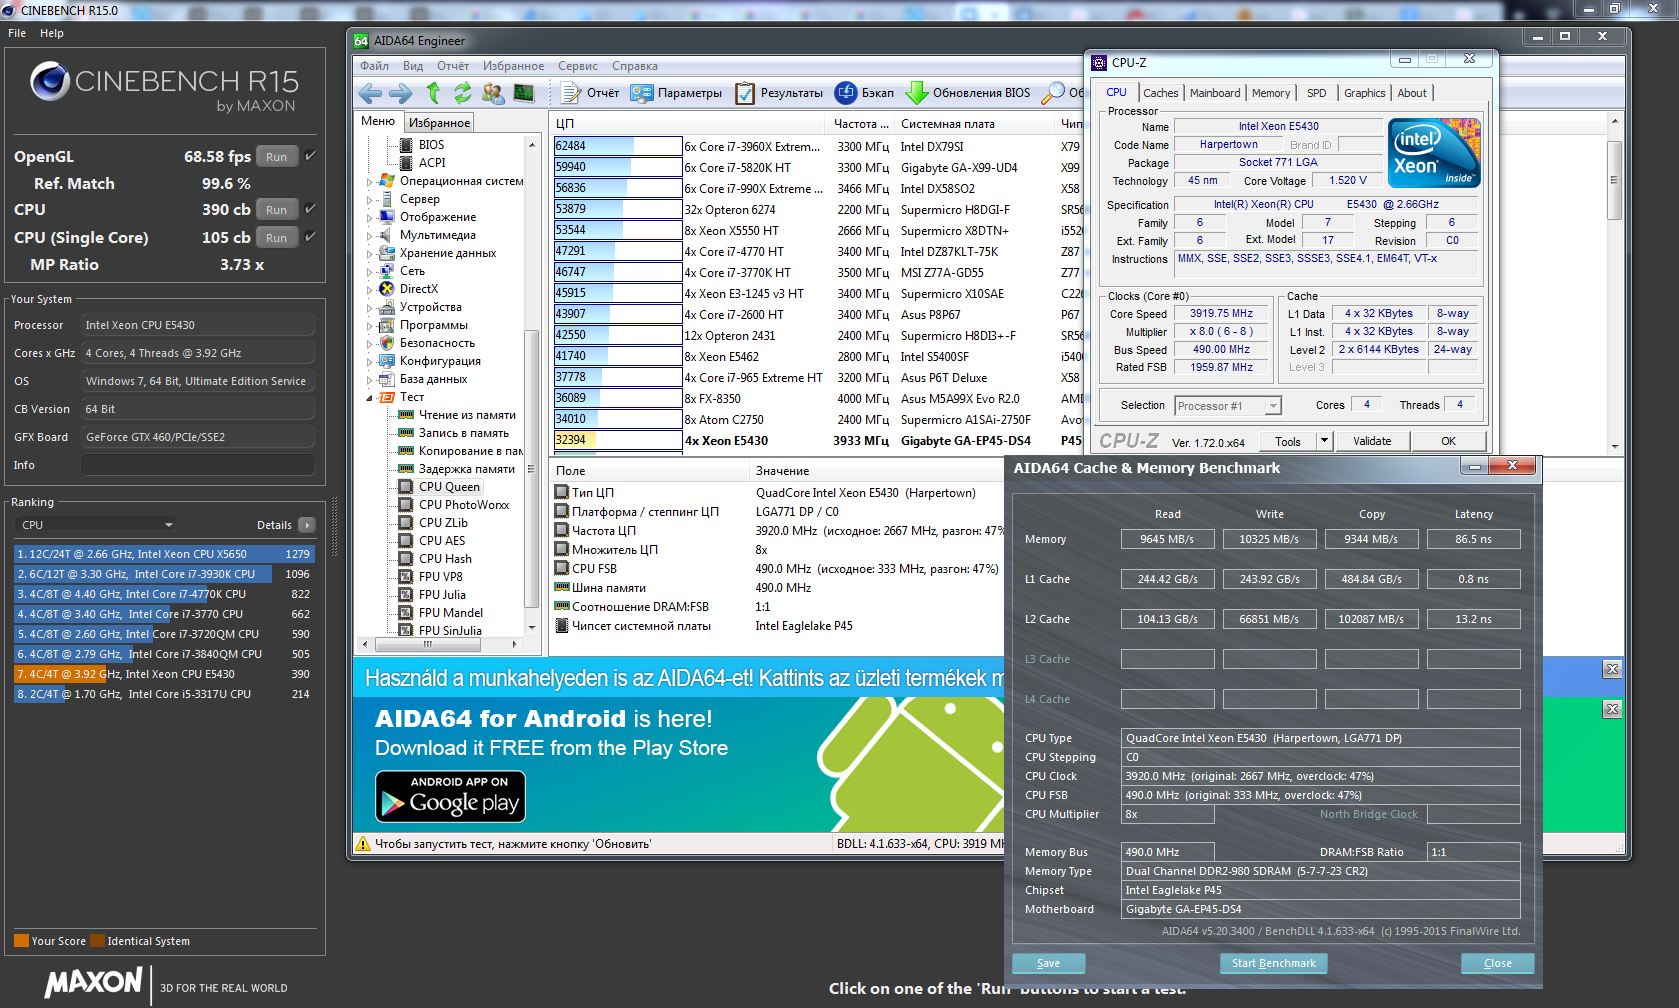Click the Бэкап backup icon
Viewport: 1679px width, 1008px height.
pyautogui.click(x=845, y=93)
